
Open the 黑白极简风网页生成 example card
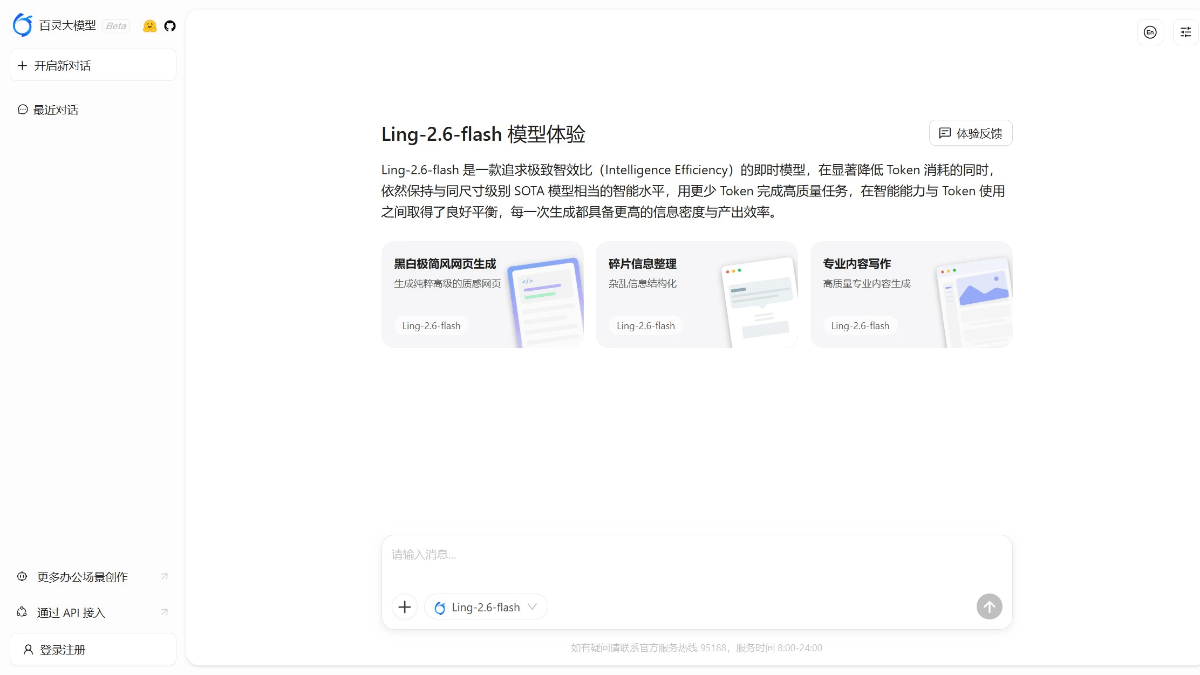pos(483,294)
